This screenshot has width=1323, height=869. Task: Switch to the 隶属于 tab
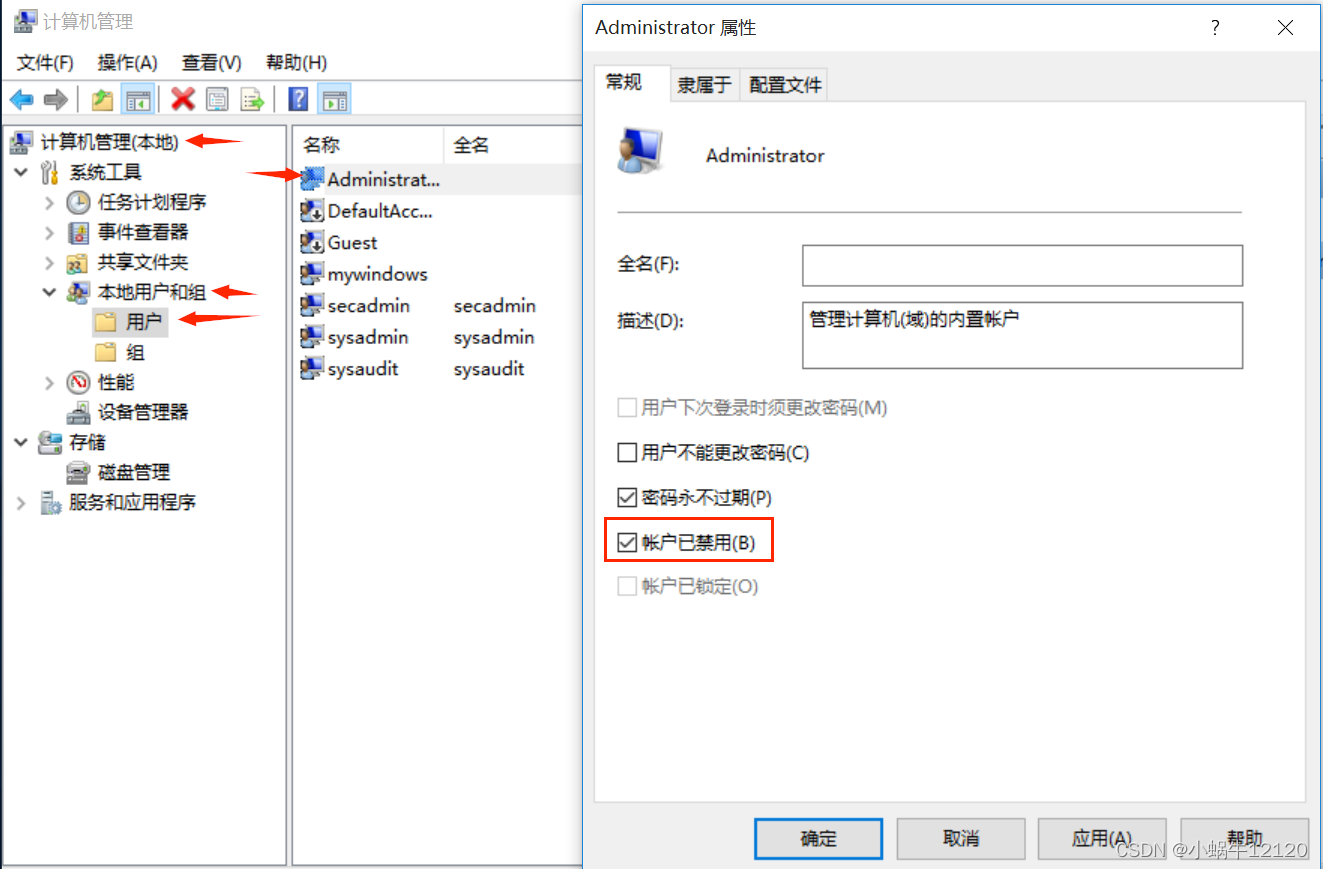(x=704, y=85)
